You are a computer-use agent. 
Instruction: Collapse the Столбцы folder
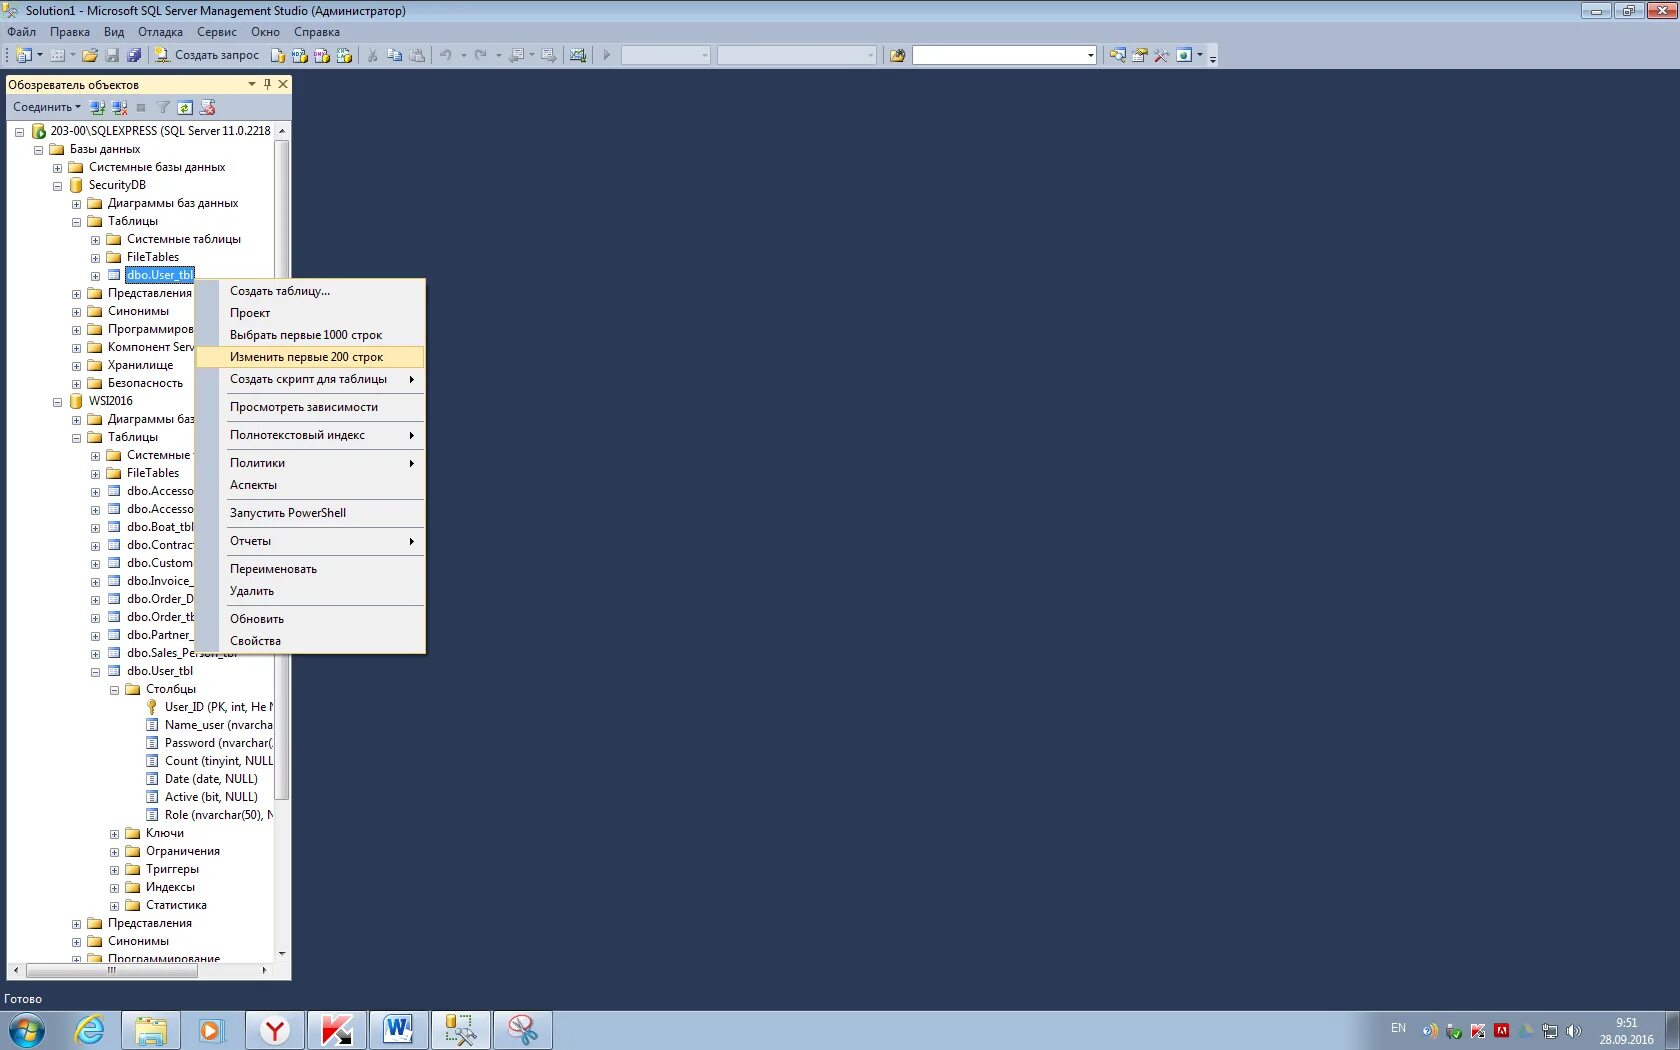click(114, 690)
